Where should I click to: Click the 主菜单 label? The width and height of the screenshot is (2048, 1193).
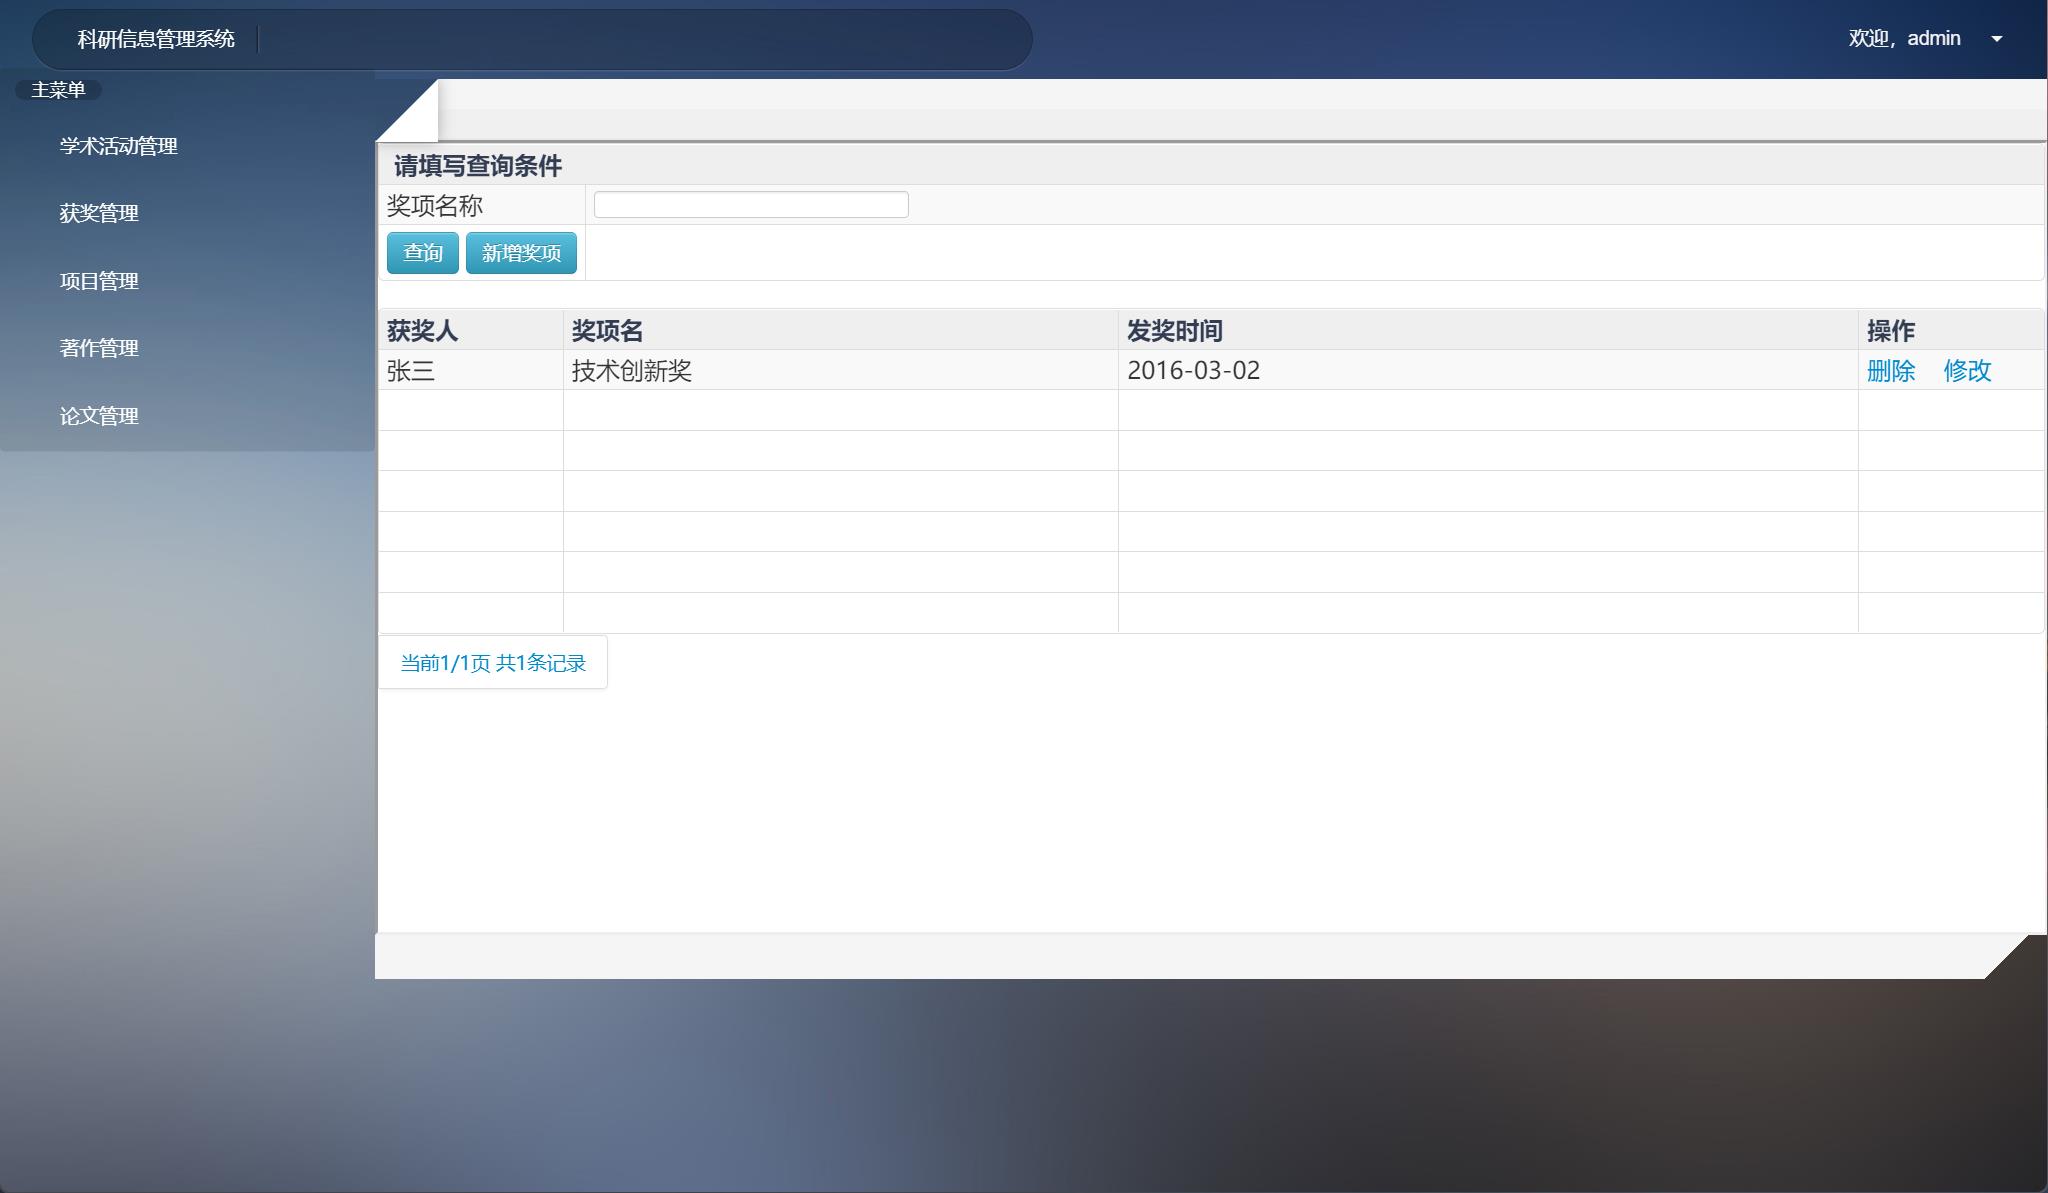pyautogui.click(x=58, y=90)
